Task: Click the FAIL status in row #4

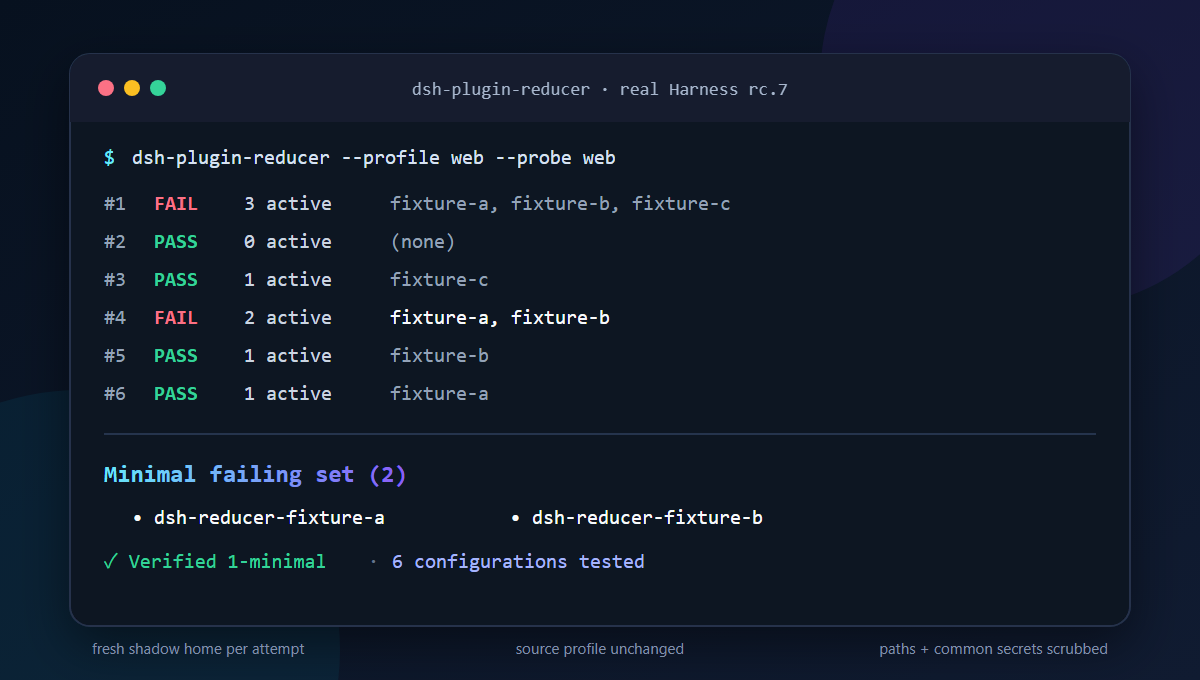Action: coord(176,318)
